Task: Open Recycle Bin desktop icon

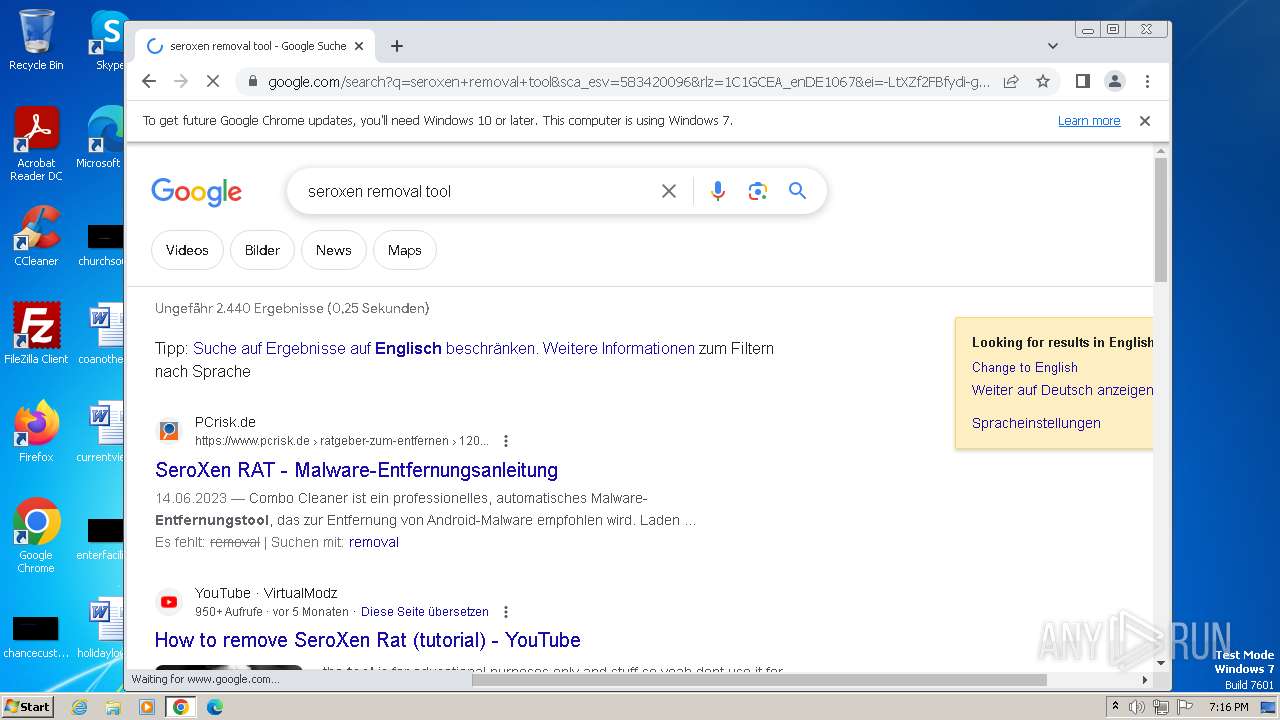Action: [36, 39]
